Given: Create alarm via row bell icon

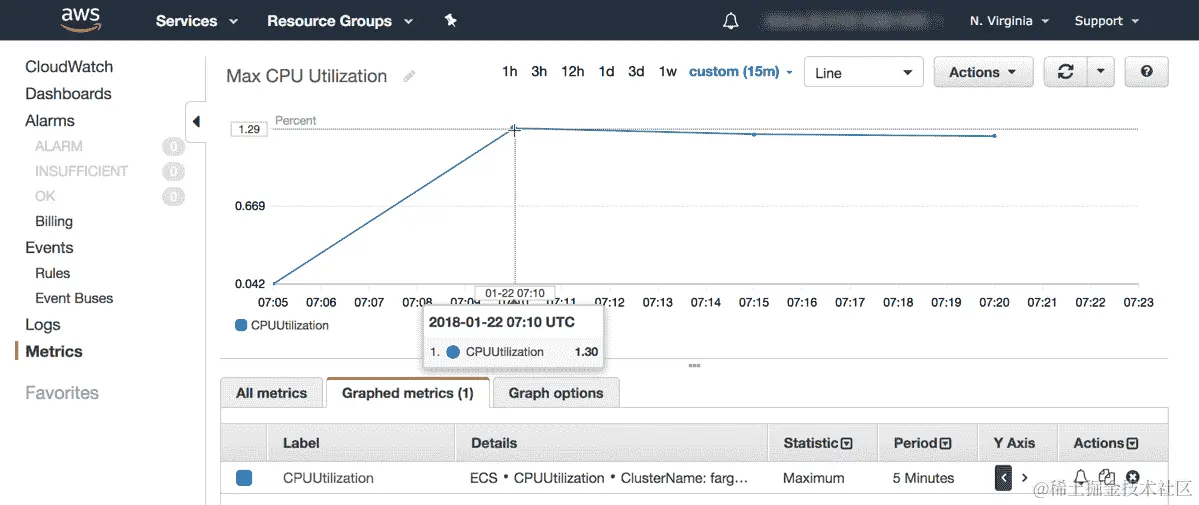Looking at the screenshot, I should pos(1080,477).
